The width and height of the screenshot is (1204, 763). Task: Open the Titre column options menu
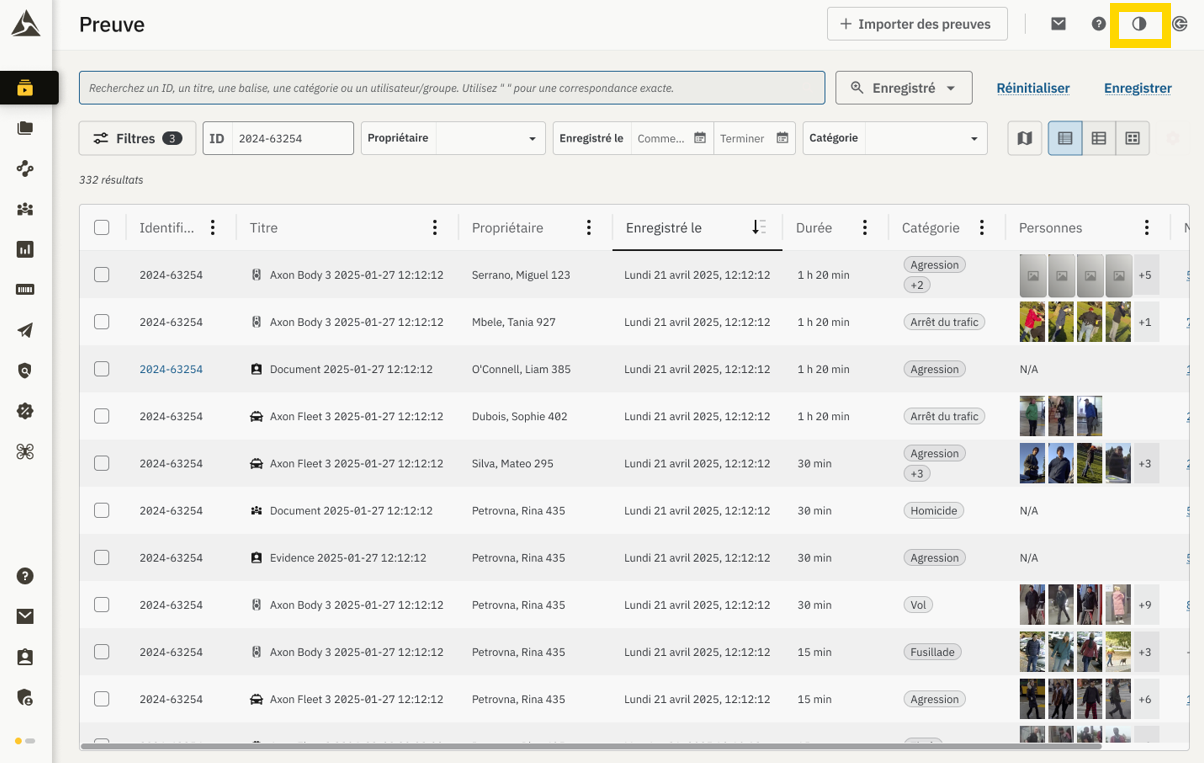[434, 228]
